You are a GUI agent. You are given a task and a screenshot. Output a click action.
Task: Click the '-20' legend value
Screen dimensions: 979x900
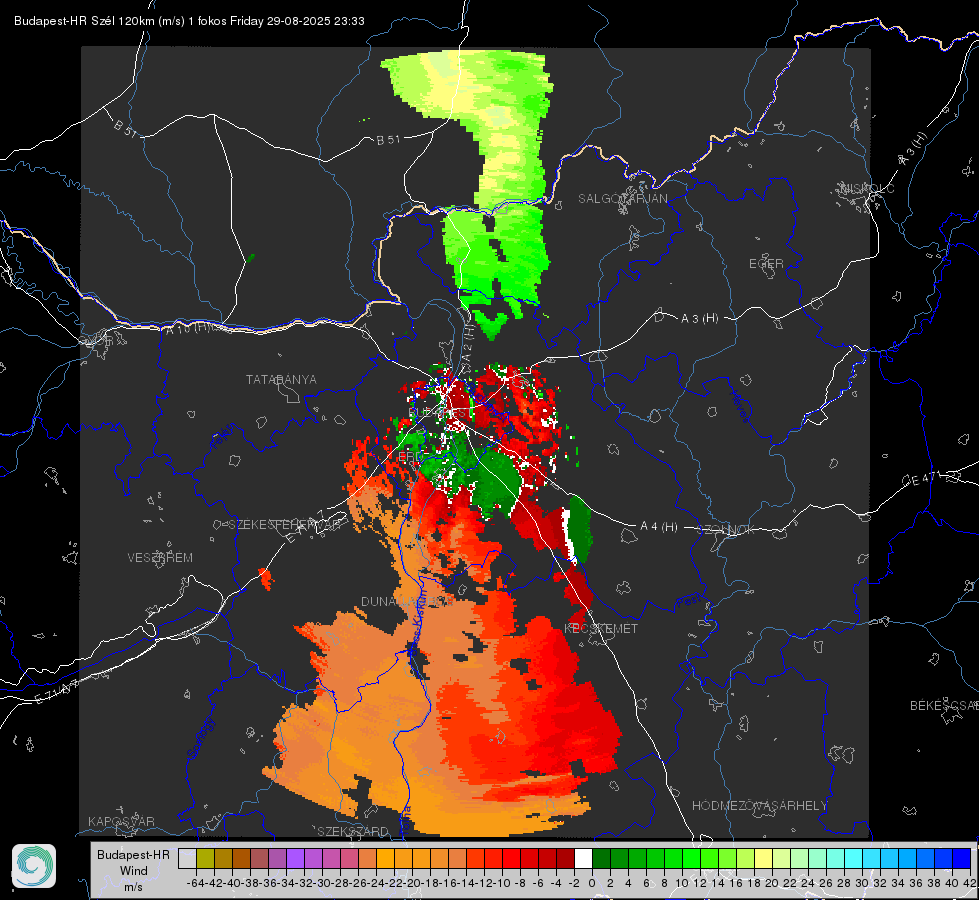(413, 883)
